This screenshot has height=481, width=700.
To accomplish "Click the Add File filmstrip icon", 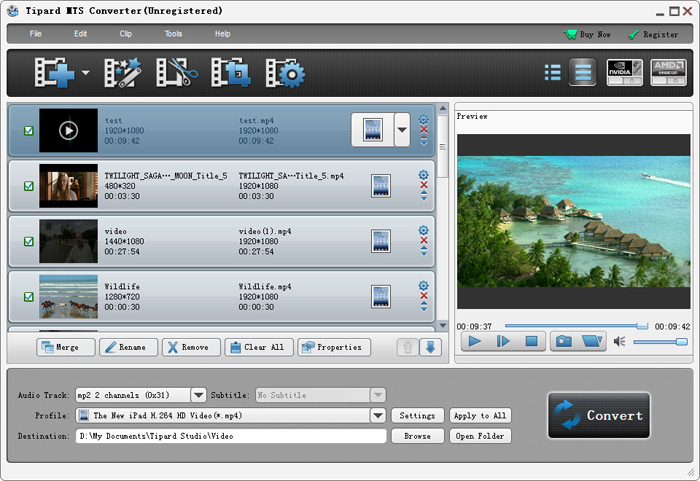I will pos(54,72).
